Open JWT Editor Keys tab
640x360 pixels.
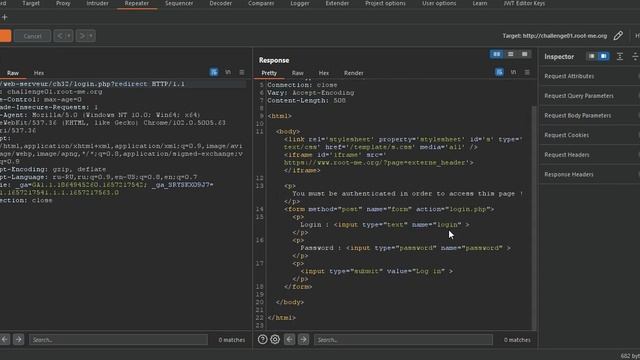click(524, 3)
